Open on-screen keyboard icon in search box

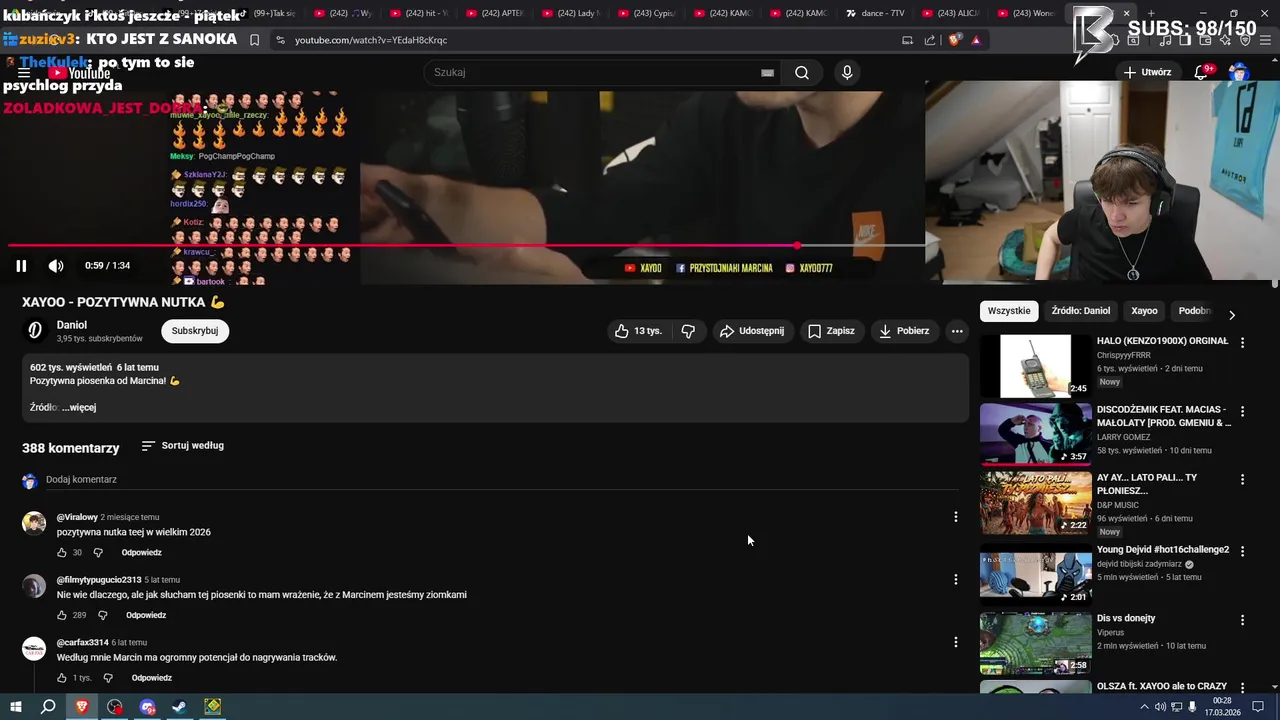767,72
